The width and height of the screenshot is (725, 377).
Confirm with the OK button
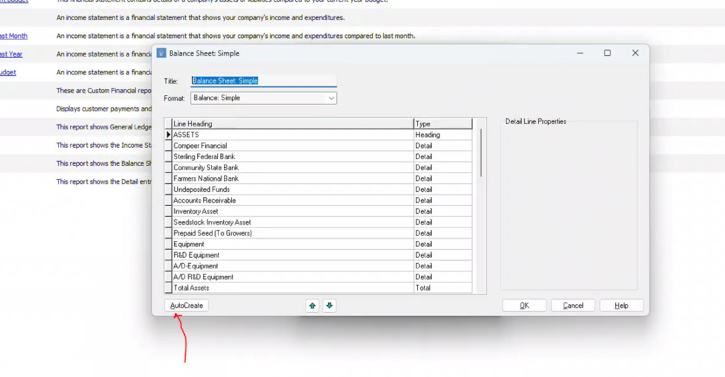(x=524, y=306)
